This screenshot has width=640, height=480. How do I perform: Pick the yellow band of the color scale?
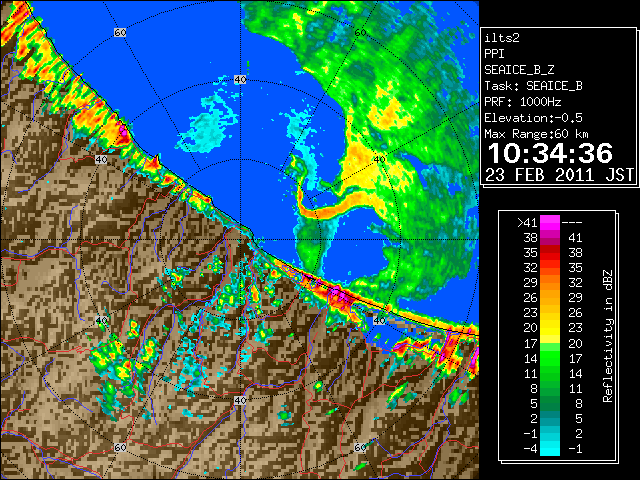[550, 329]
